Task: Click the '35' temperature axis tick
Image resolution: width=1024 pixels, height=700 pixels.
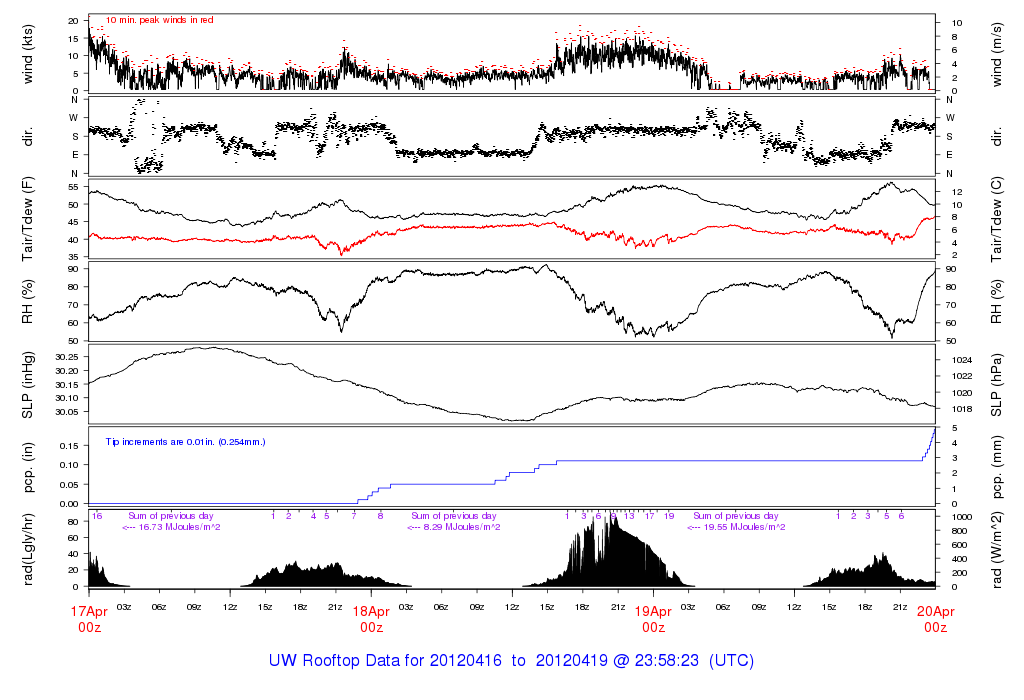Action: click(74, 258)
